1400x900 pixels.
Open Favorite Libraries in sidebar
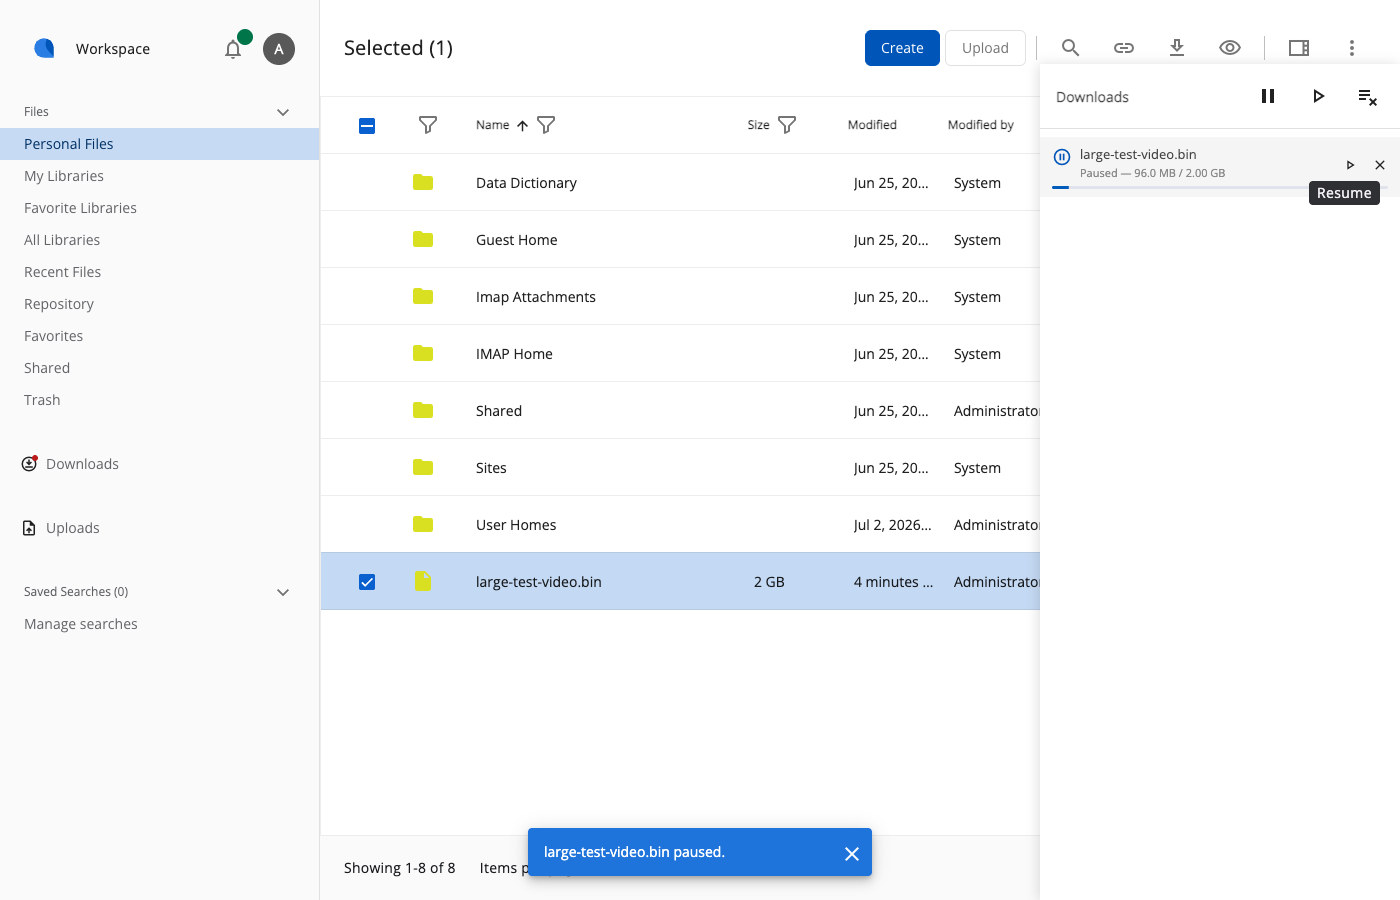pyautogui.click(x=80, y=208)
